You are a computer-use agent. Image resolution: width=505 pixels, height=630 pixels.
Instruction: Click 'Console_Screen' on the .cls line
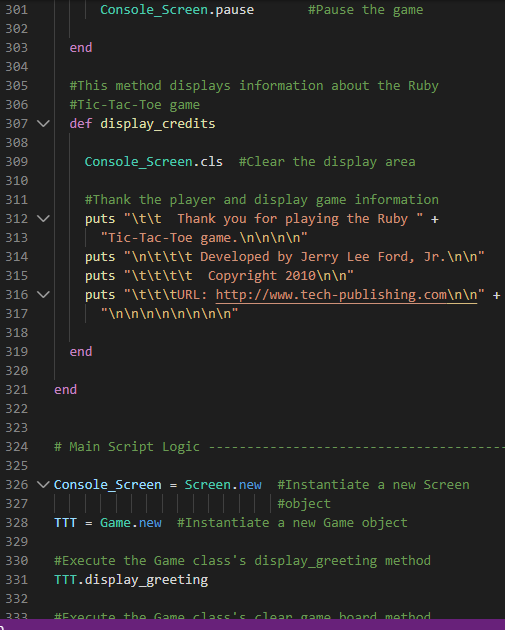139,162
